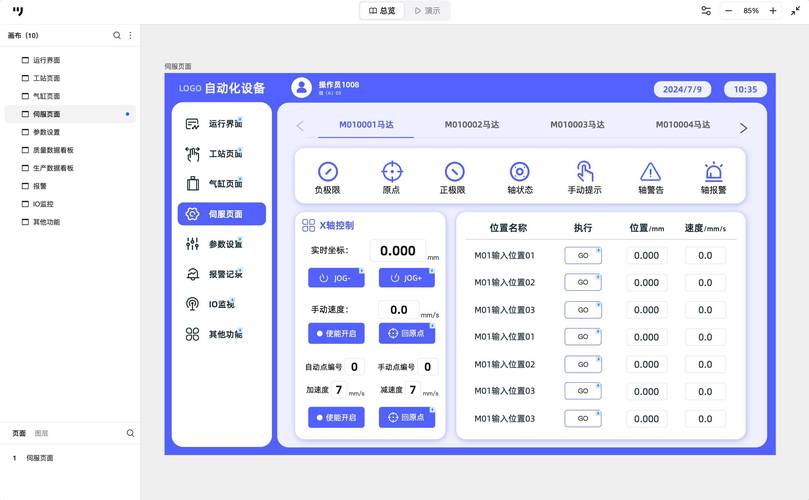
Task: Open 气缸页面 in the blue sidebar
Action: 221,184
